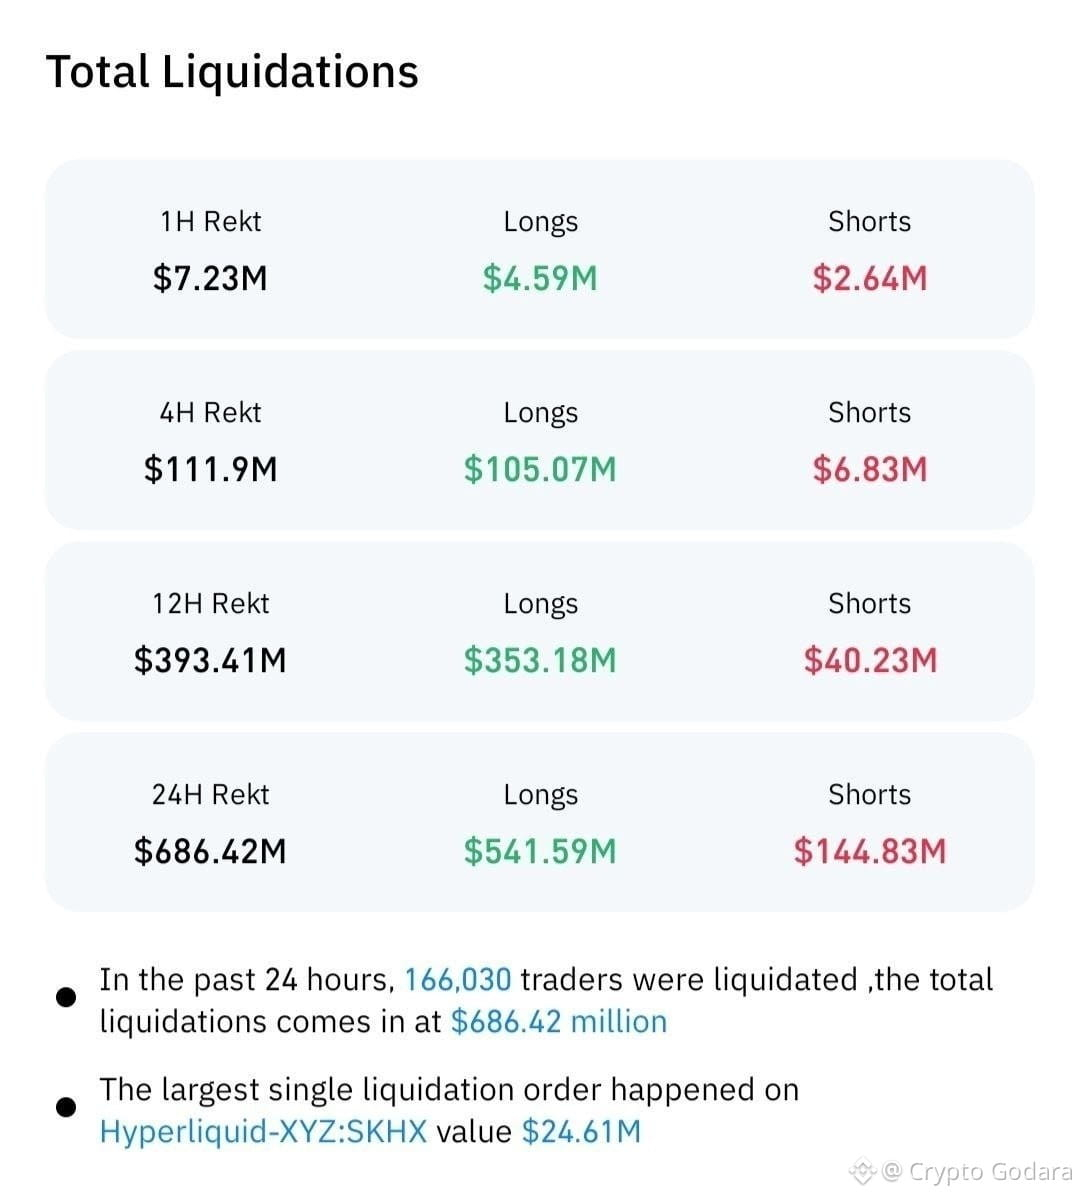Screen dimensions: 1080x1196
Task: Select the 1H Rekt total $7.23M
Action: [x=211, y=278]
